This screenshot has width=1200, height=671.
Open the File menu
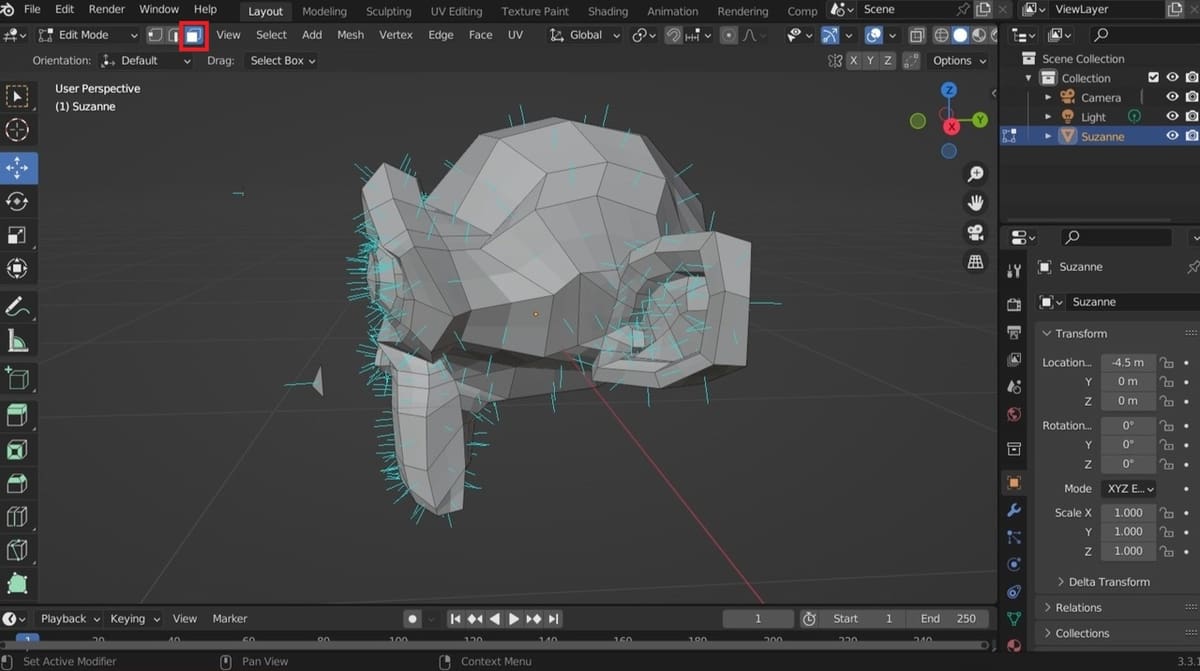click(32, 9)
